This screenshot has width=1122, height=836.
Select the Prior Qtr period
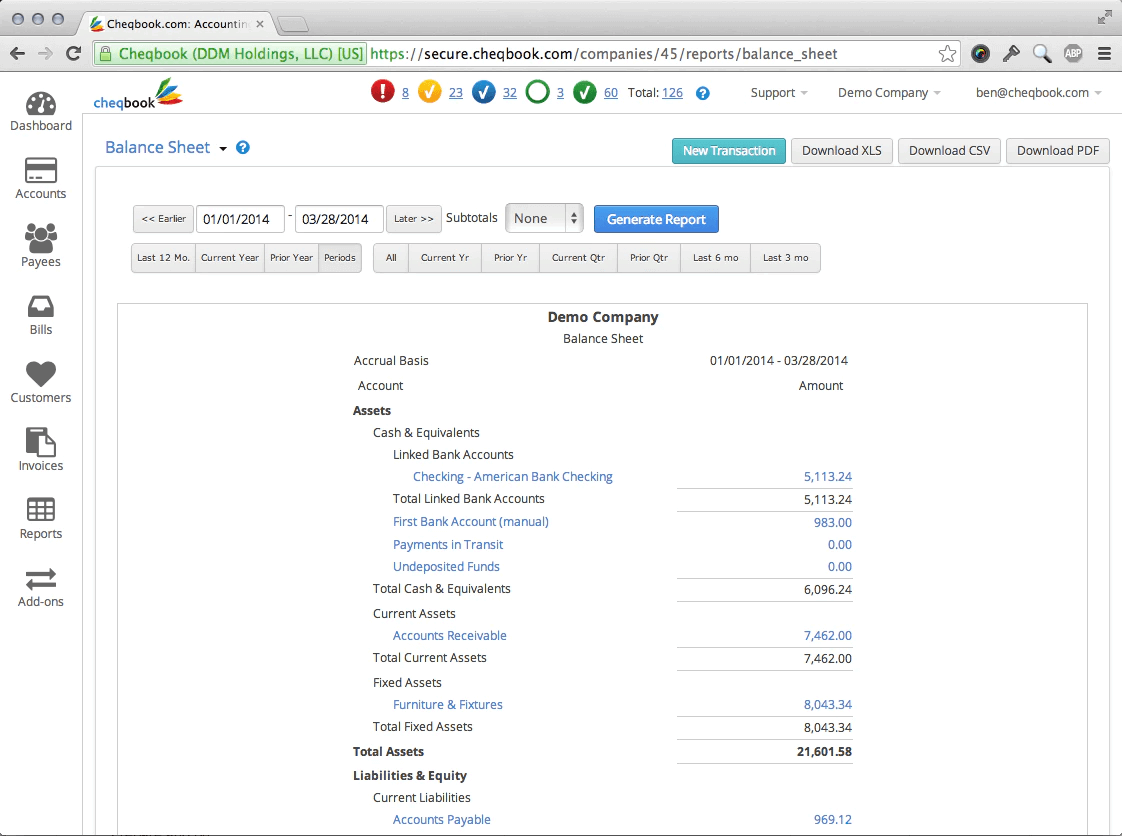pos(649,258)
